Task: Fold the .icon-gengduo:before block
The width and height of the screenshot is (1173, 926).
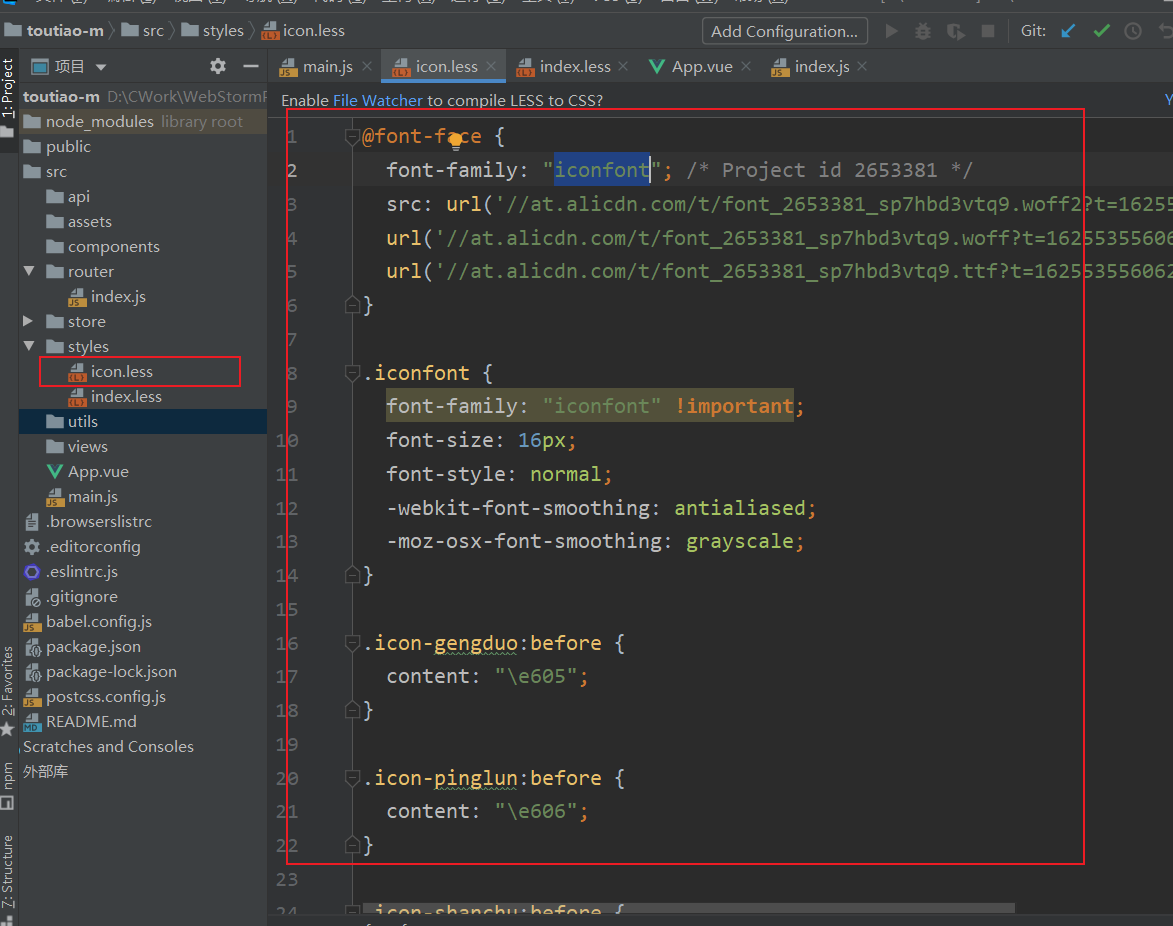Action: (352, 643)
